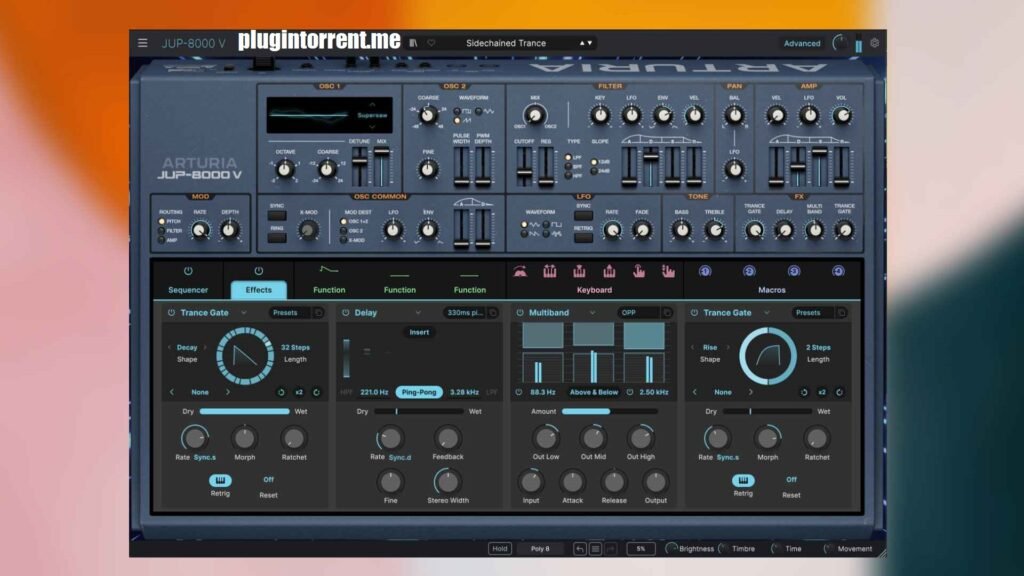Select the first keyboard settings icon

click(520, 272)
